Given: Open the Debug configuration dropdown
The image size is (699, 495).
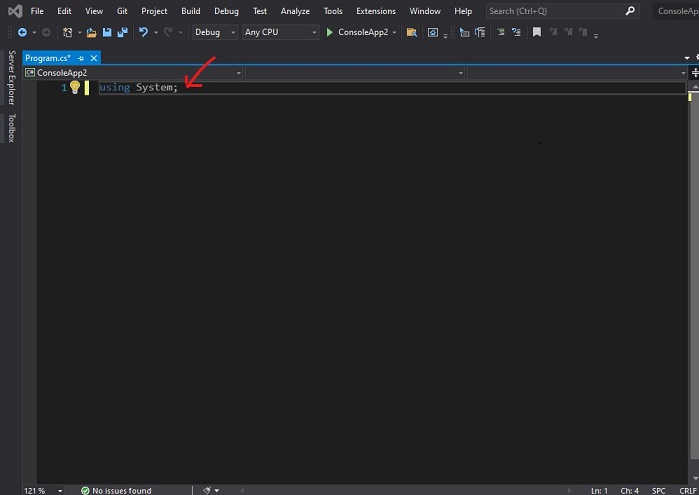Looking at the screenshot, I should 214,32.
